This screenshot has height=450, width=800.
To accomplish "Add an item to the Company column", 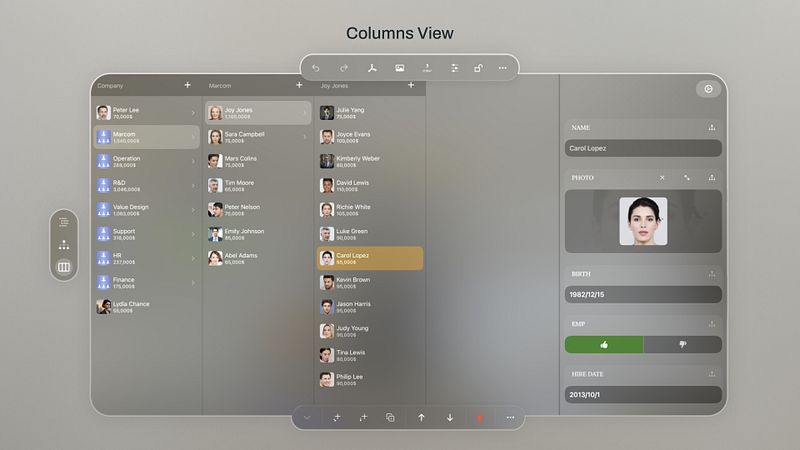I will click(187, 85).
